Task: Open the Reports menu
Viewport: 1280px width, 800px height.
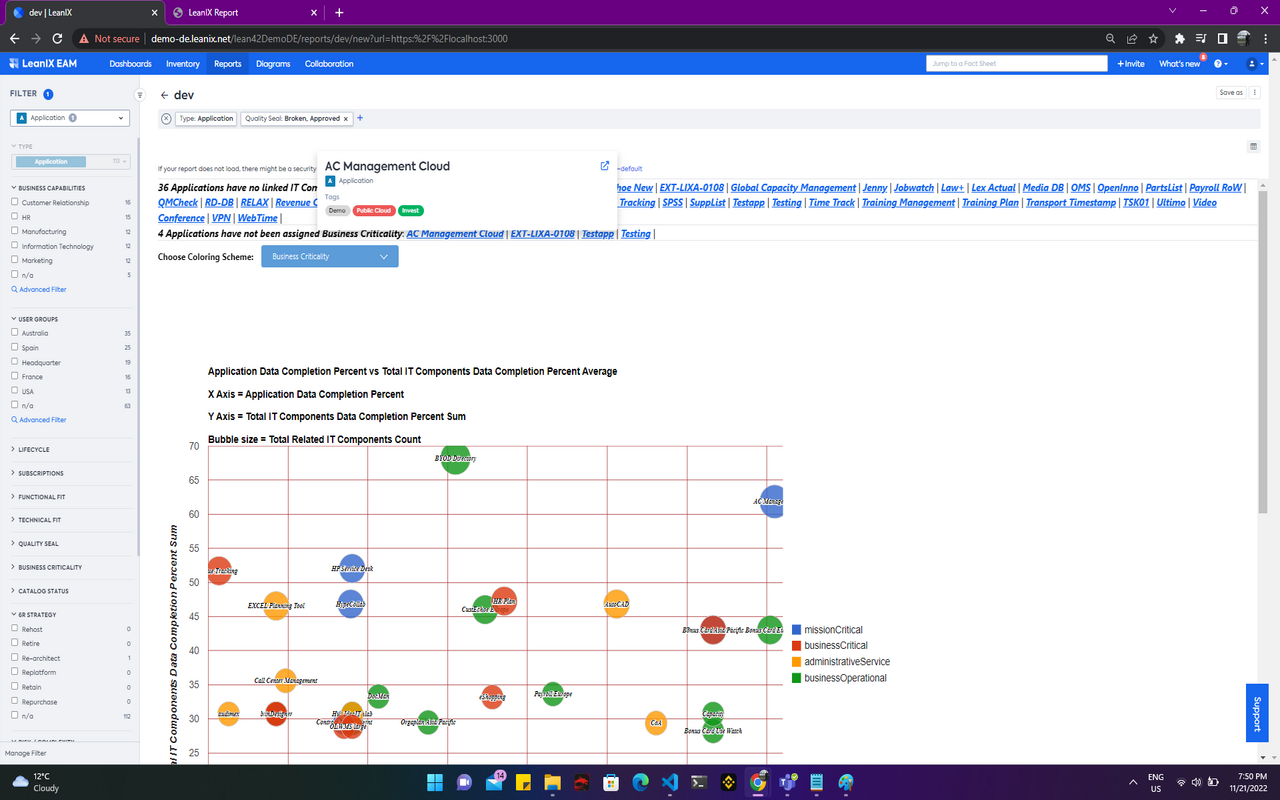Action: tap(228, 63)
